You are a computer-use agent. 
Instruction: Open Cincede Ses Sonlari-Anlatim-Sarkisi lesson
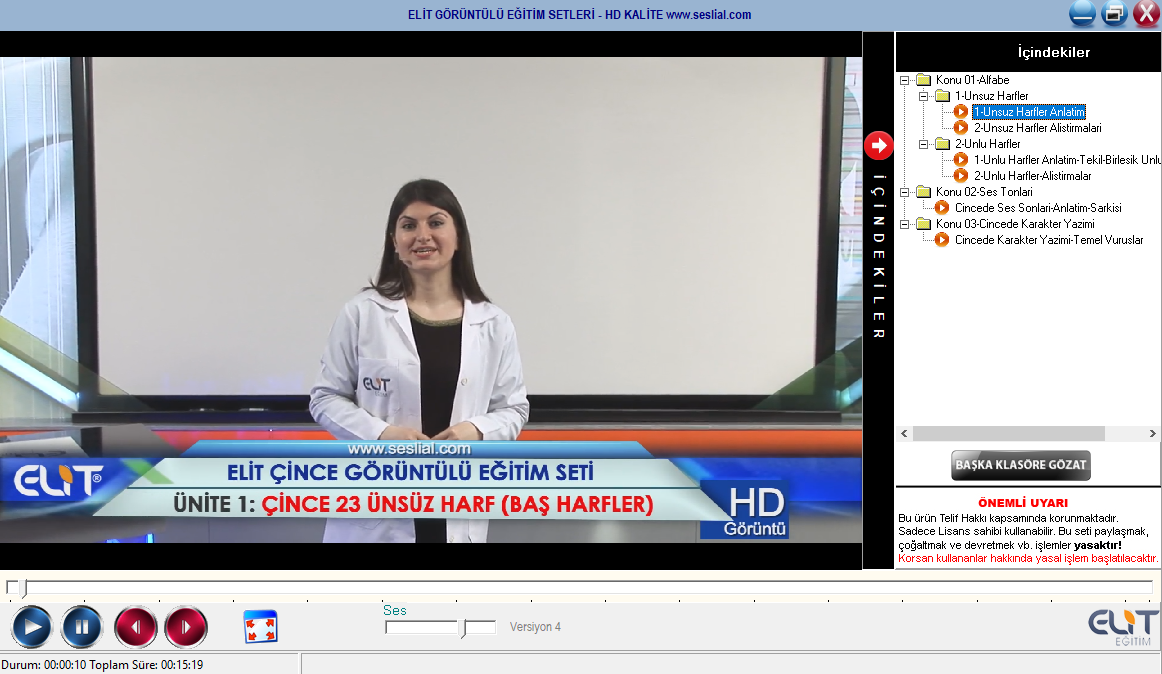(x=1038, y=208)
